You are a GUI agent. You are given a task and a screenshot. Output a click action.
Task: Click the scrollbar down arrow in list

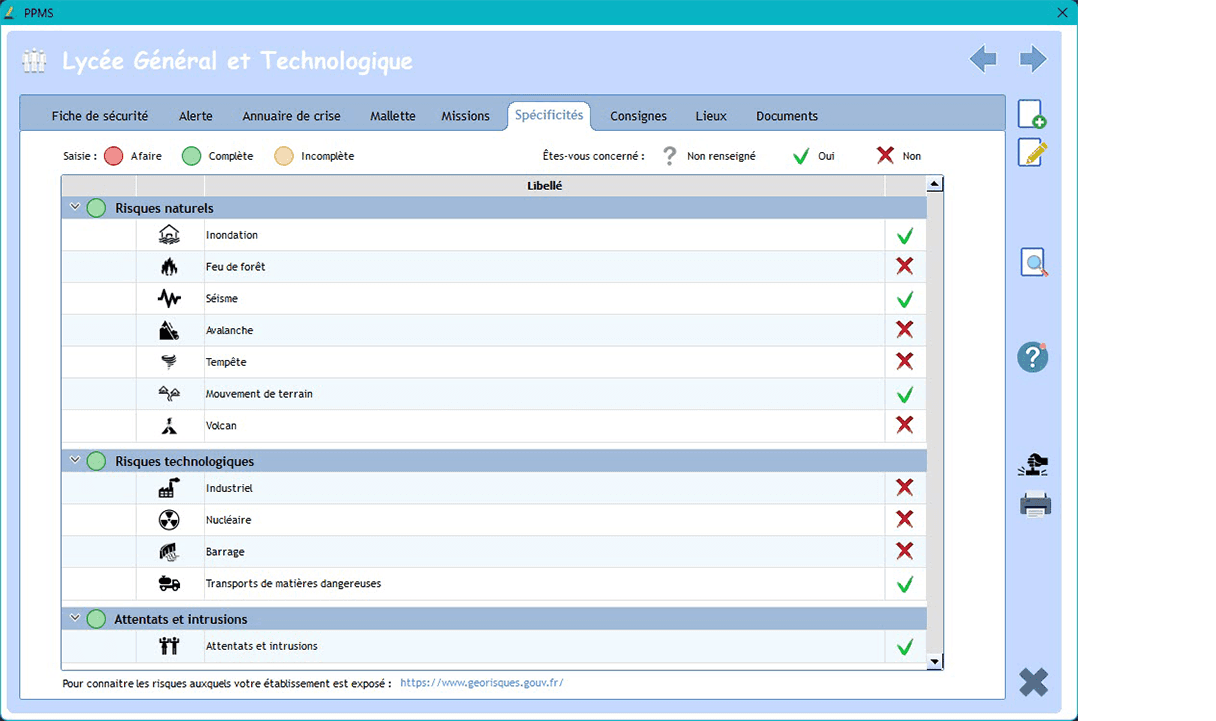935,662
